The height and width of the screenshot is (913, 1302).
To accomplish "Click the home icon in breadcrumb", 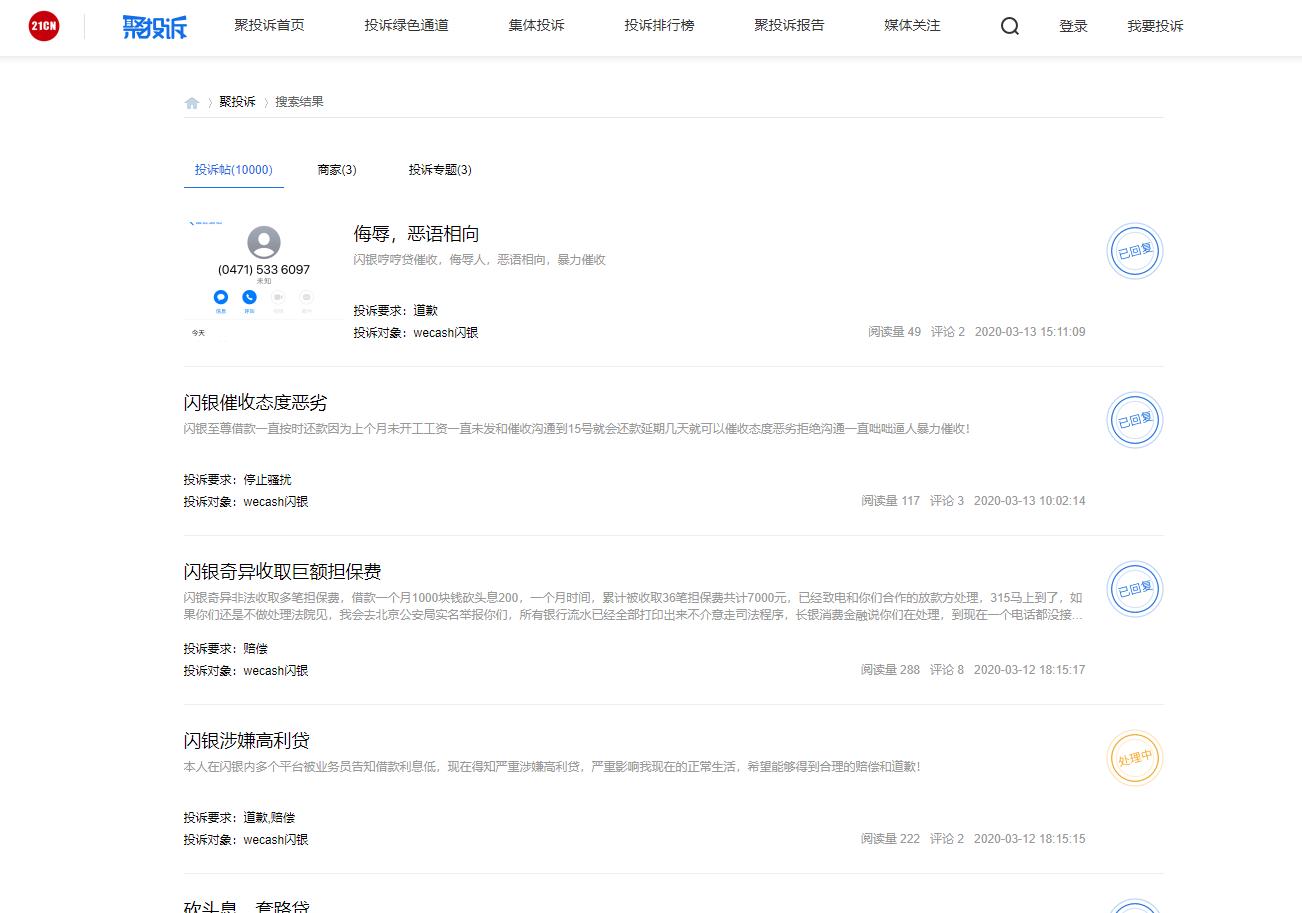I will (x=192, y=102).
